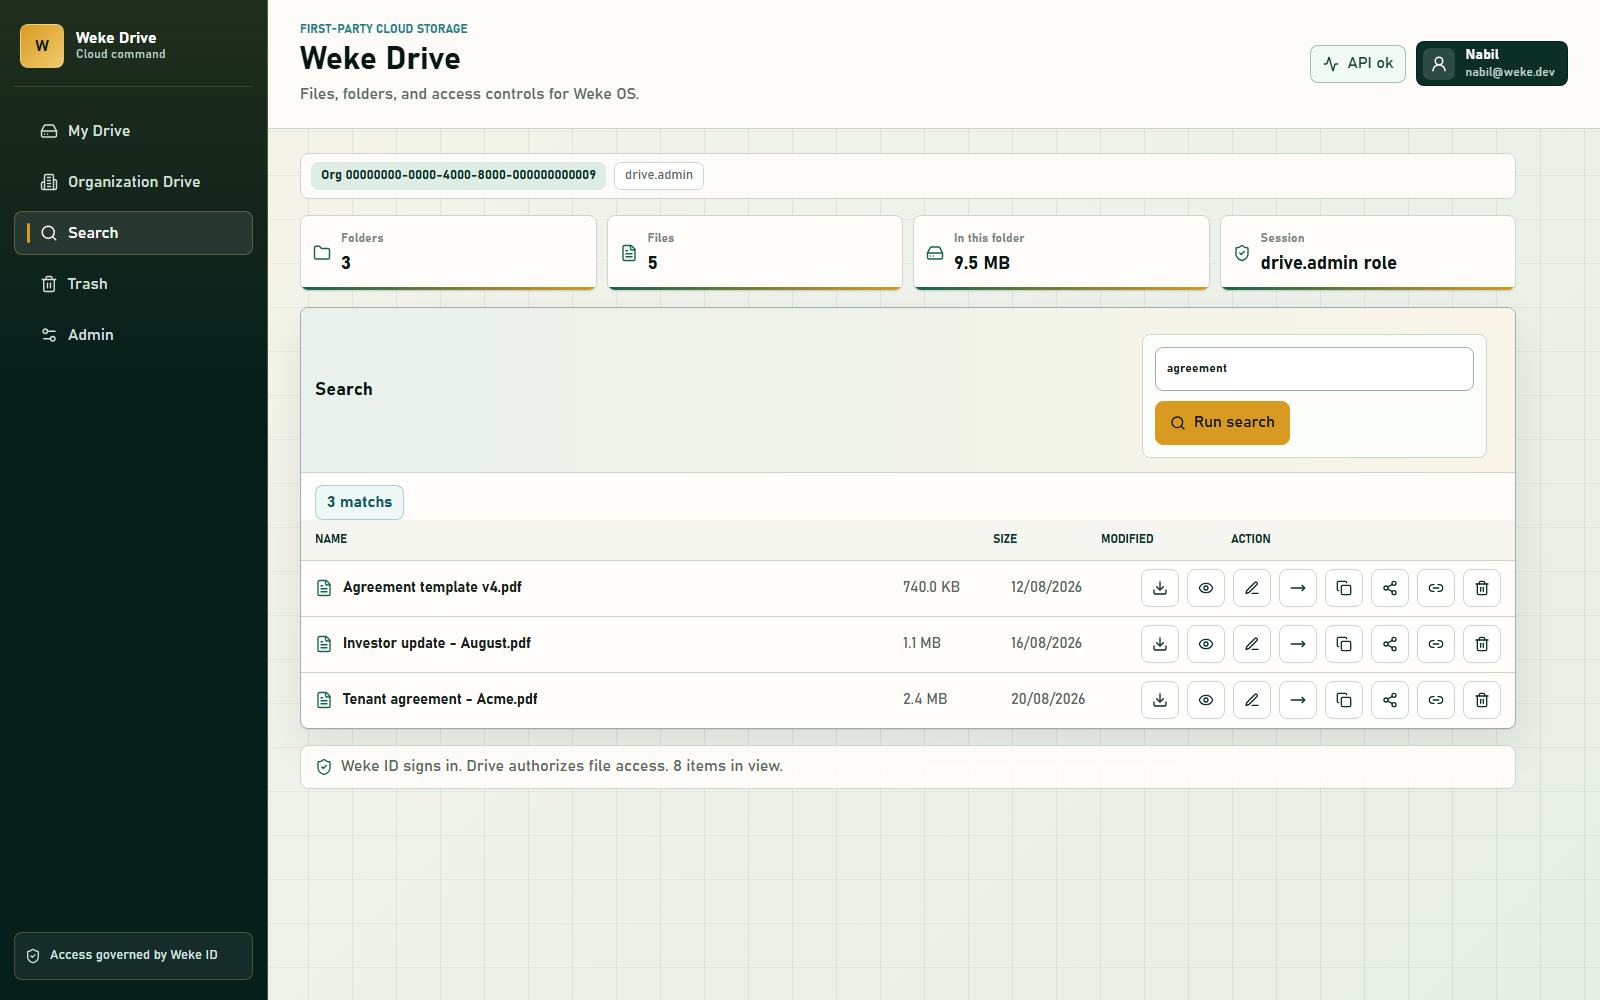1600x1000 pixels.
Task: Download Tenant agreement - Acme.pdf
Action: point(1160,700)
